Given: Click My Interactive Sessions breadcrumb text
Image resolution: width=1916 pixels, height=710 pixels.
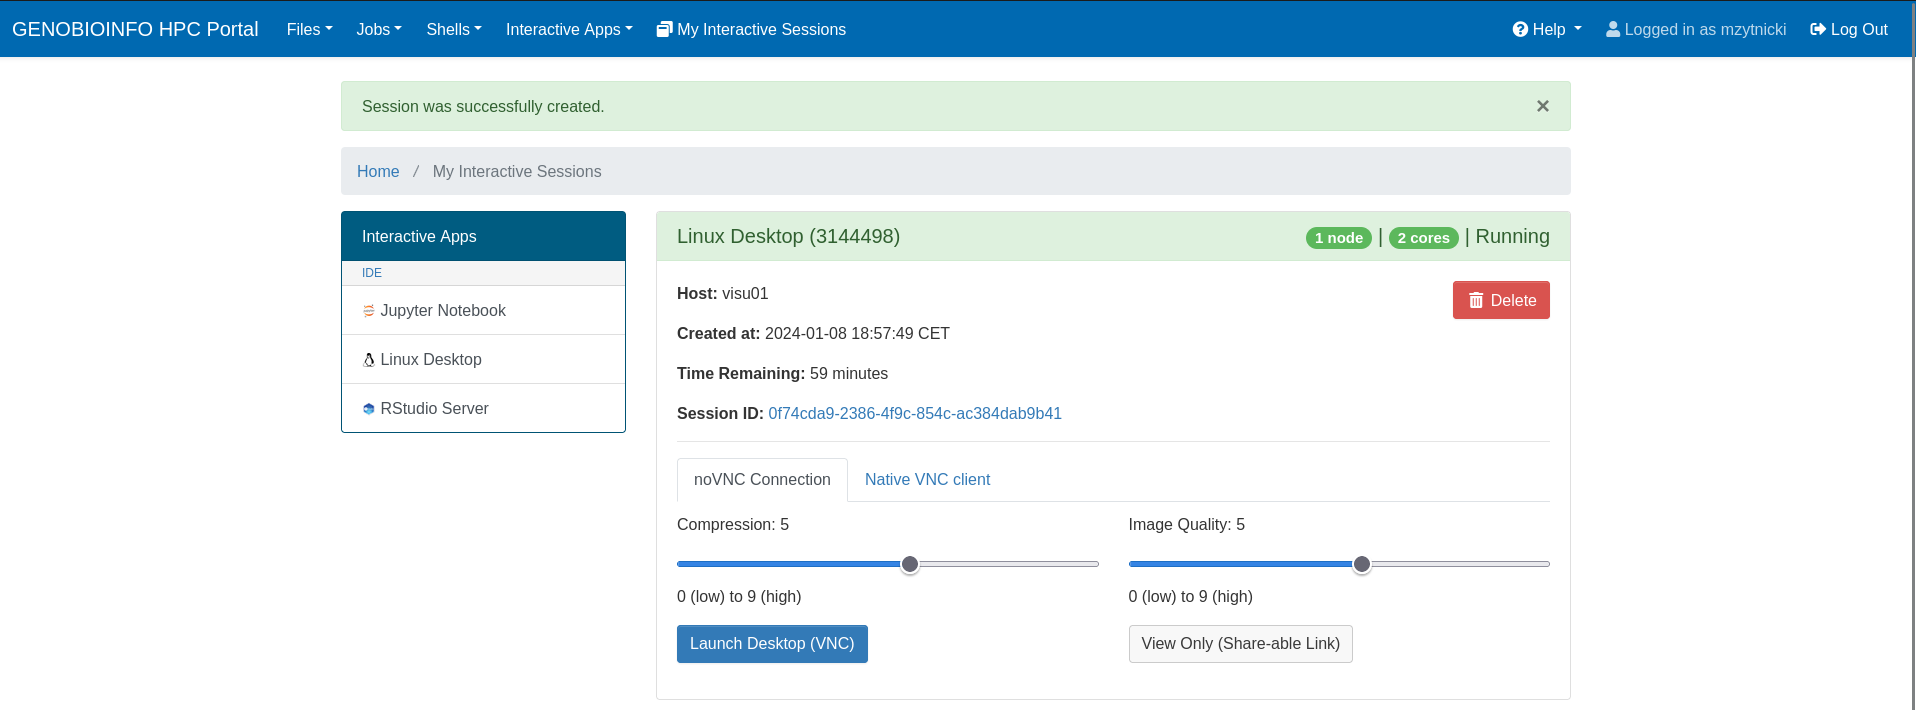Looking at the screenshot, I should (x=517, y=172).
